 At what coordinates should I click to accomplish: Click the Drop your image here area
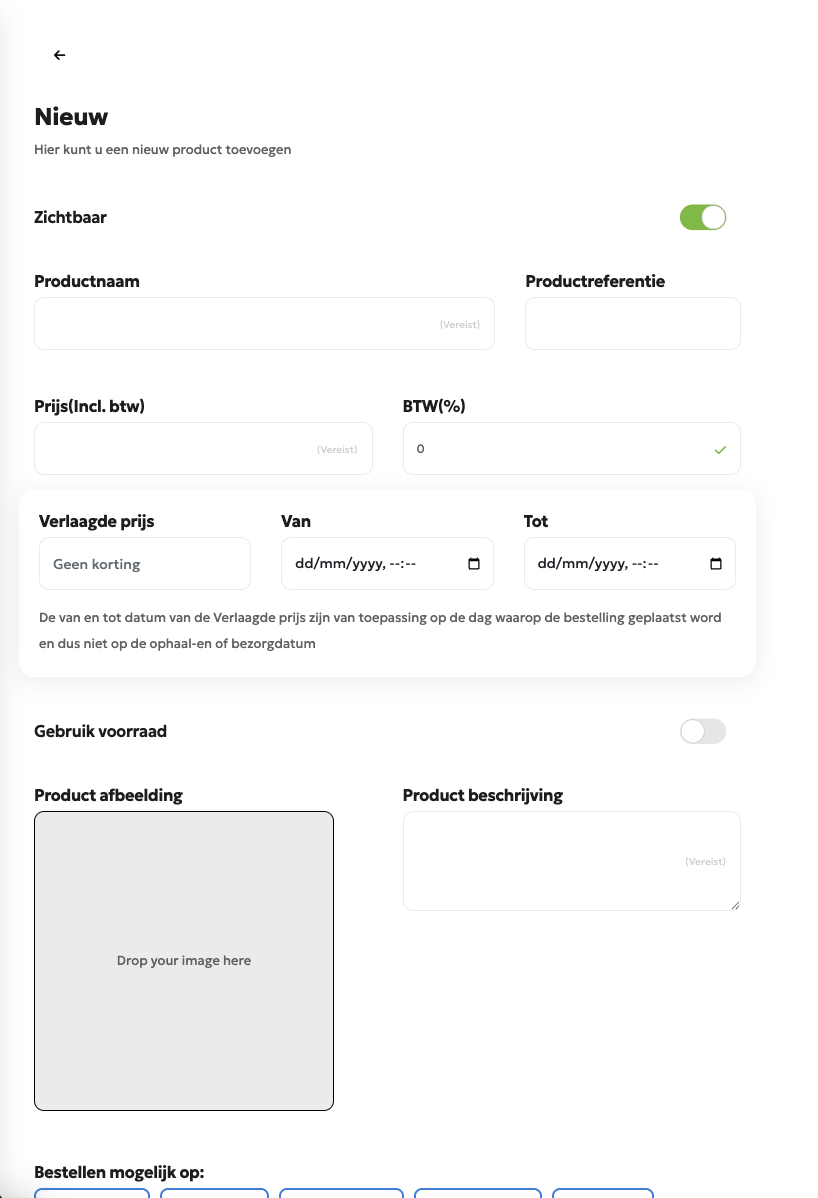pyautogui.click(x=184, y=960)
